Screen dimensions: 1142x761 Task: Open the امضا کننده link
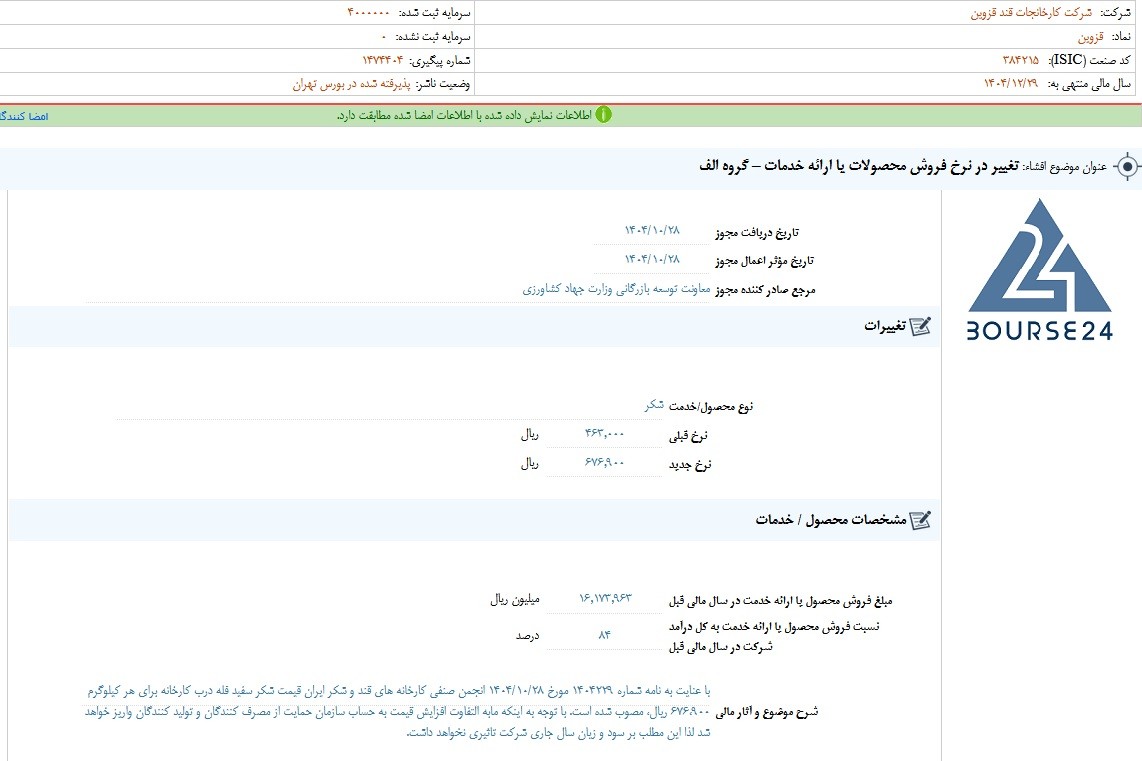[24, 117]
